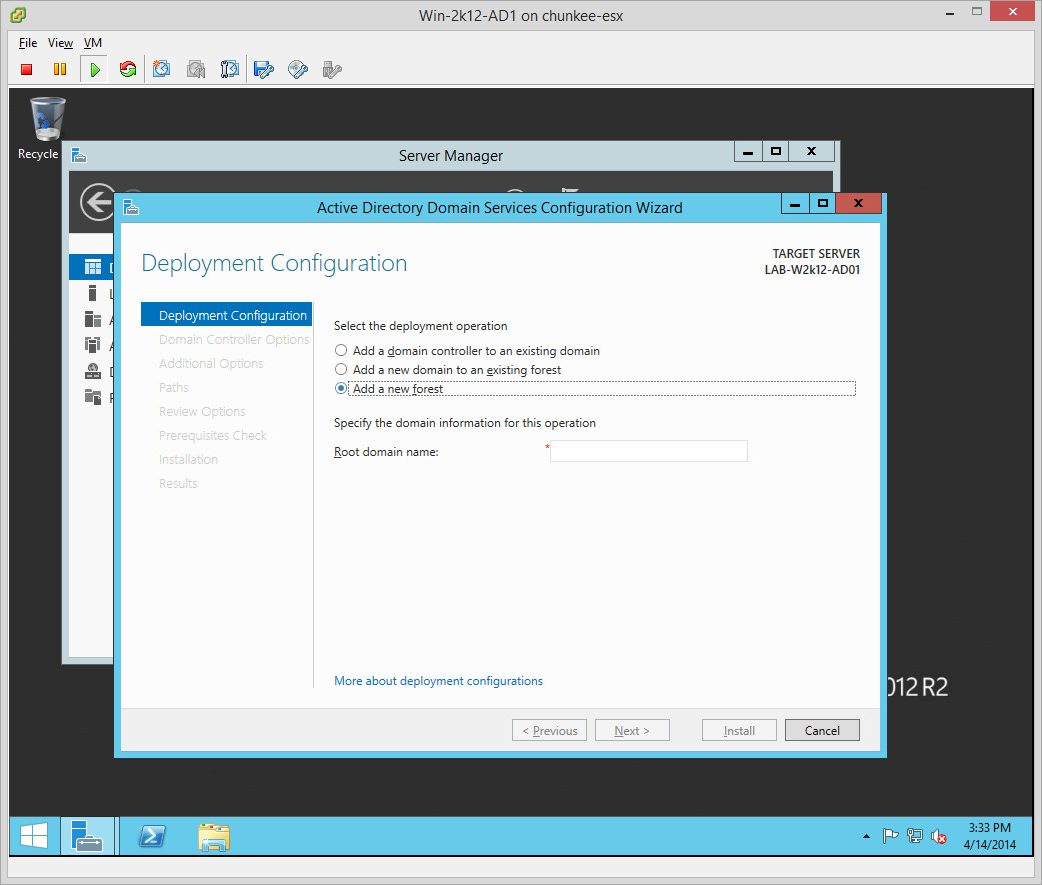Select Add a domain controller to existing domain

(x=342, y=351)
